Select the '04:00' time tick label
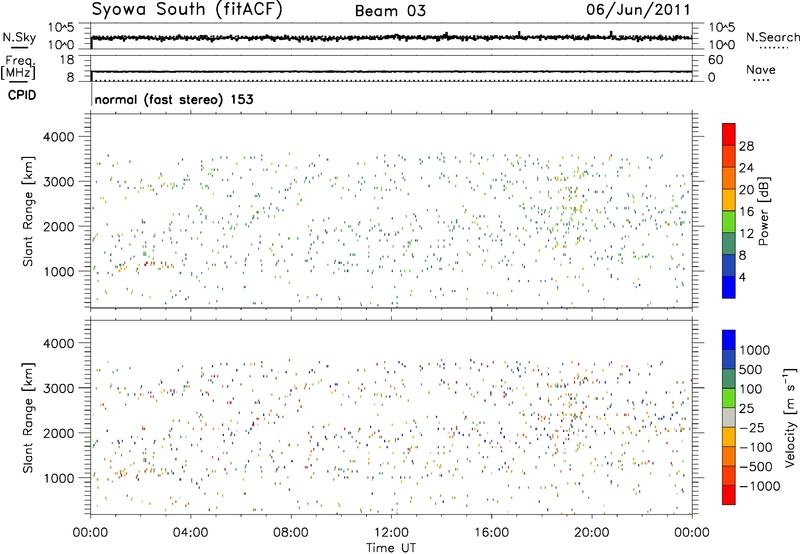Image resolution: width=800 pixels, height=554 pixels. (x=190, y=533)
